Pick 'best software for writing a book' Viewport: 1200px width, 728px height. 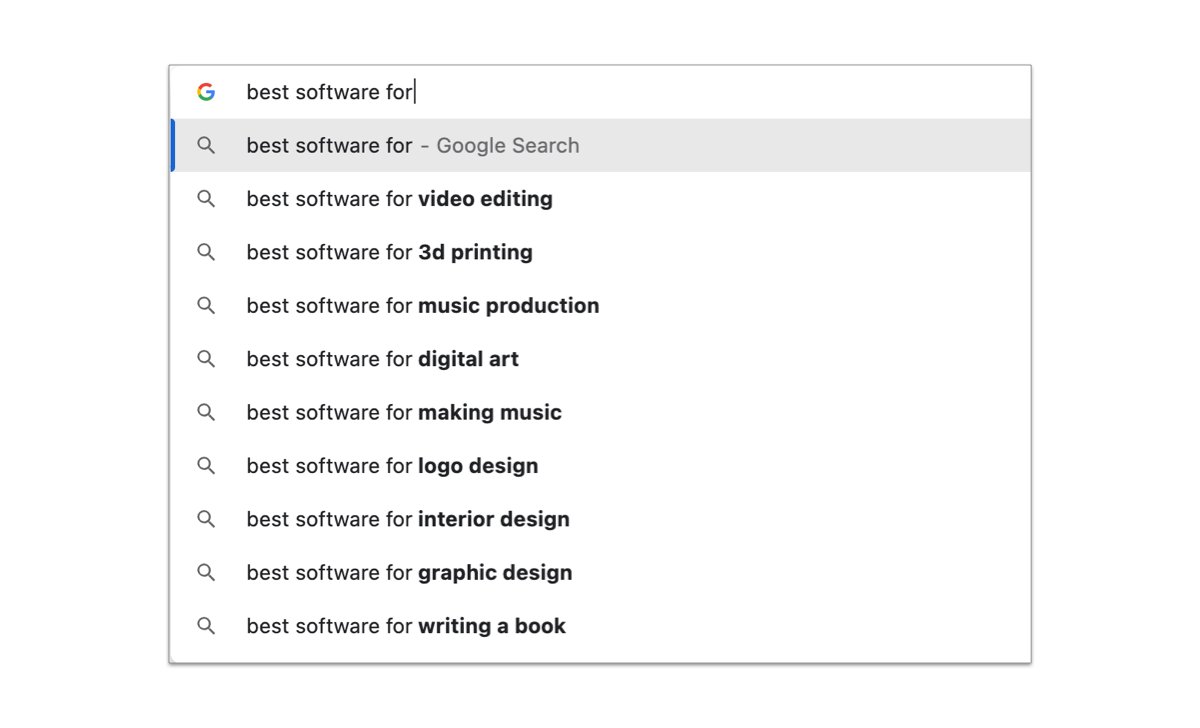[x=406, y=626]
